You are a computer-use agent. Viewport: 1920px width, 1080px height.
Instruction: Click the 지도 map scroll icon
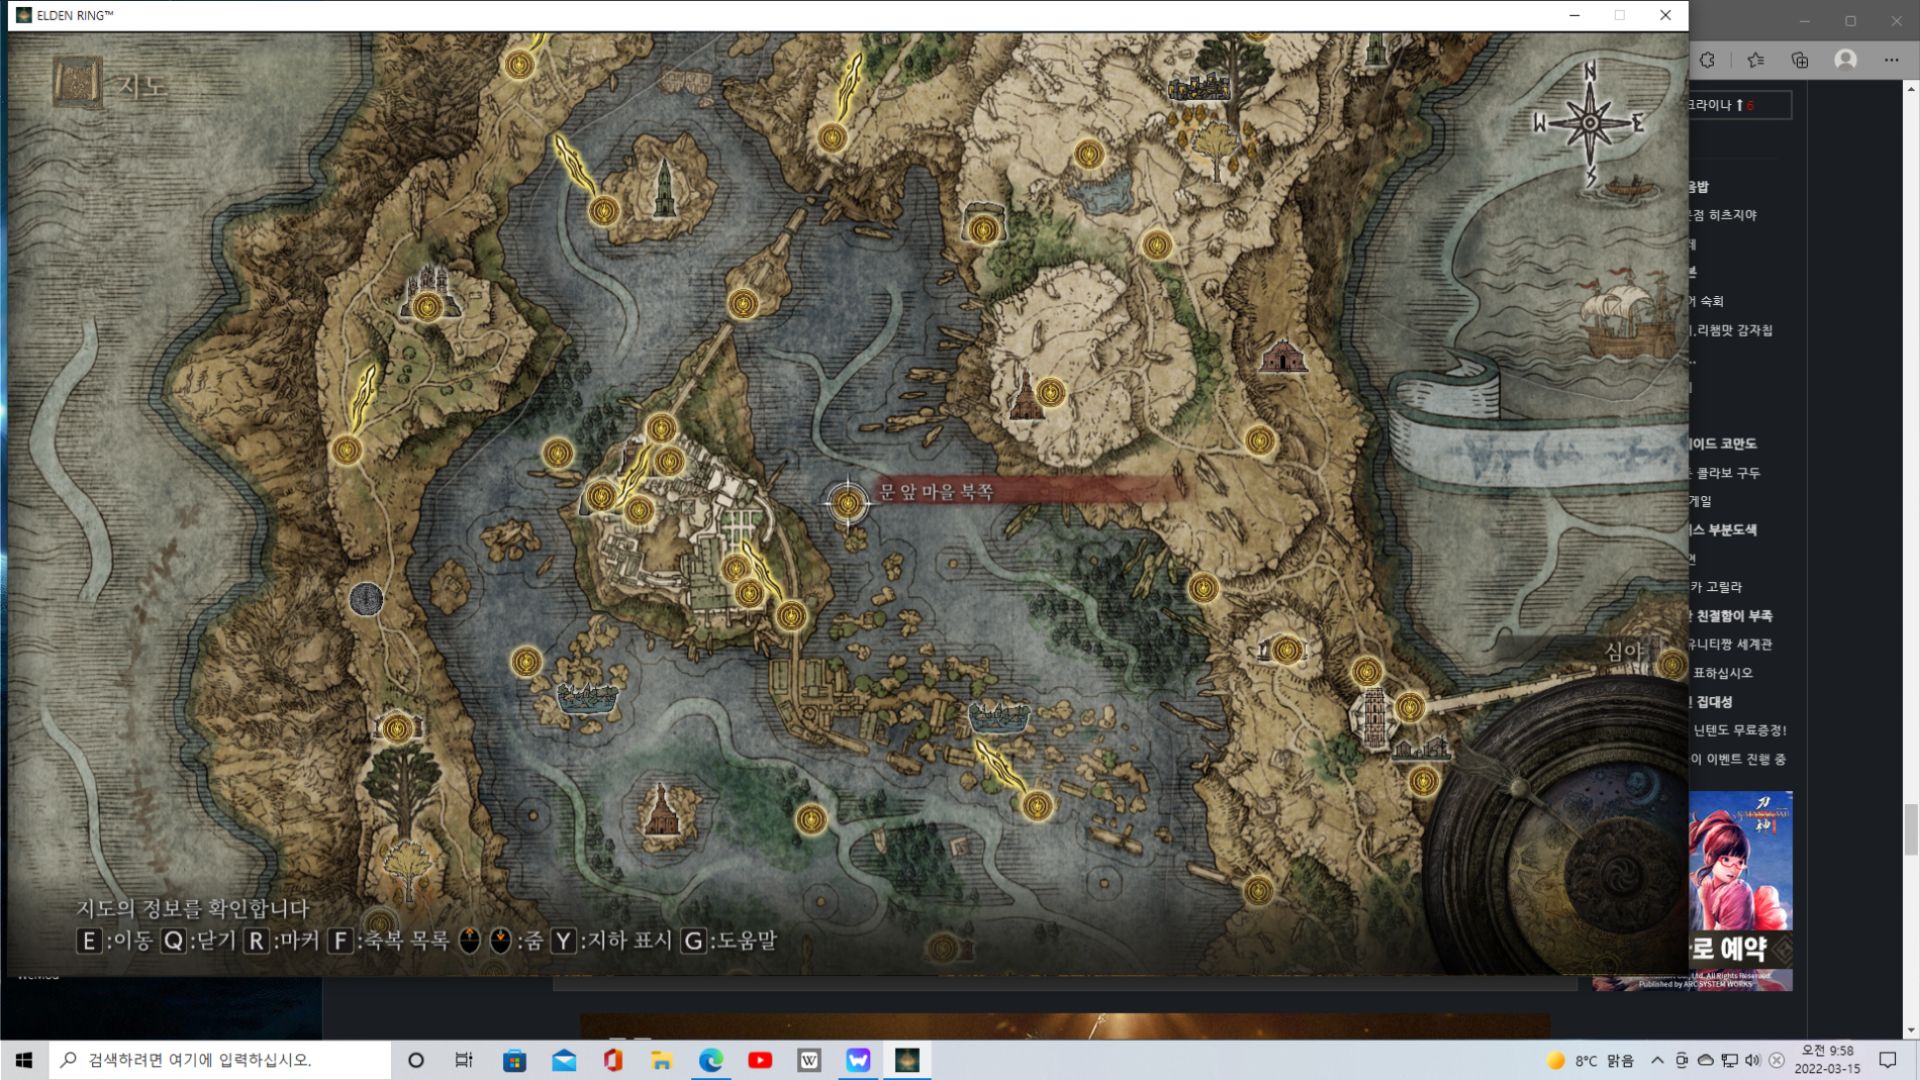point(77,83)
